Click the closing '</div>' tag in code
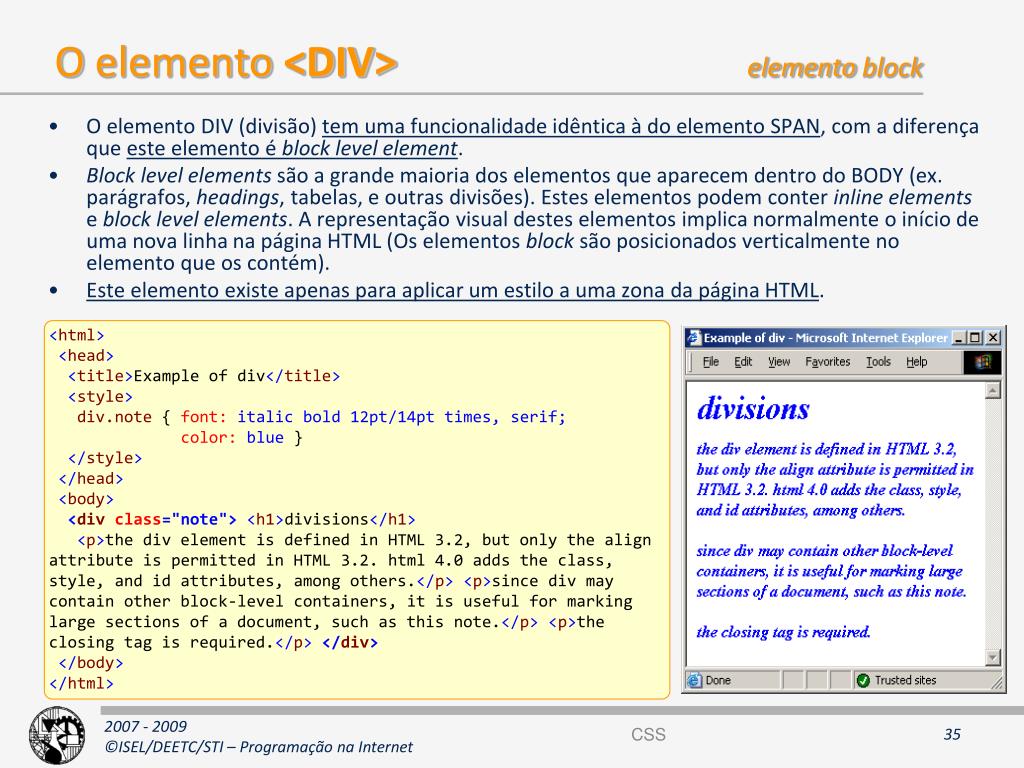Image resolution: width=1024 pixels, height=768 pixels. 350,643
